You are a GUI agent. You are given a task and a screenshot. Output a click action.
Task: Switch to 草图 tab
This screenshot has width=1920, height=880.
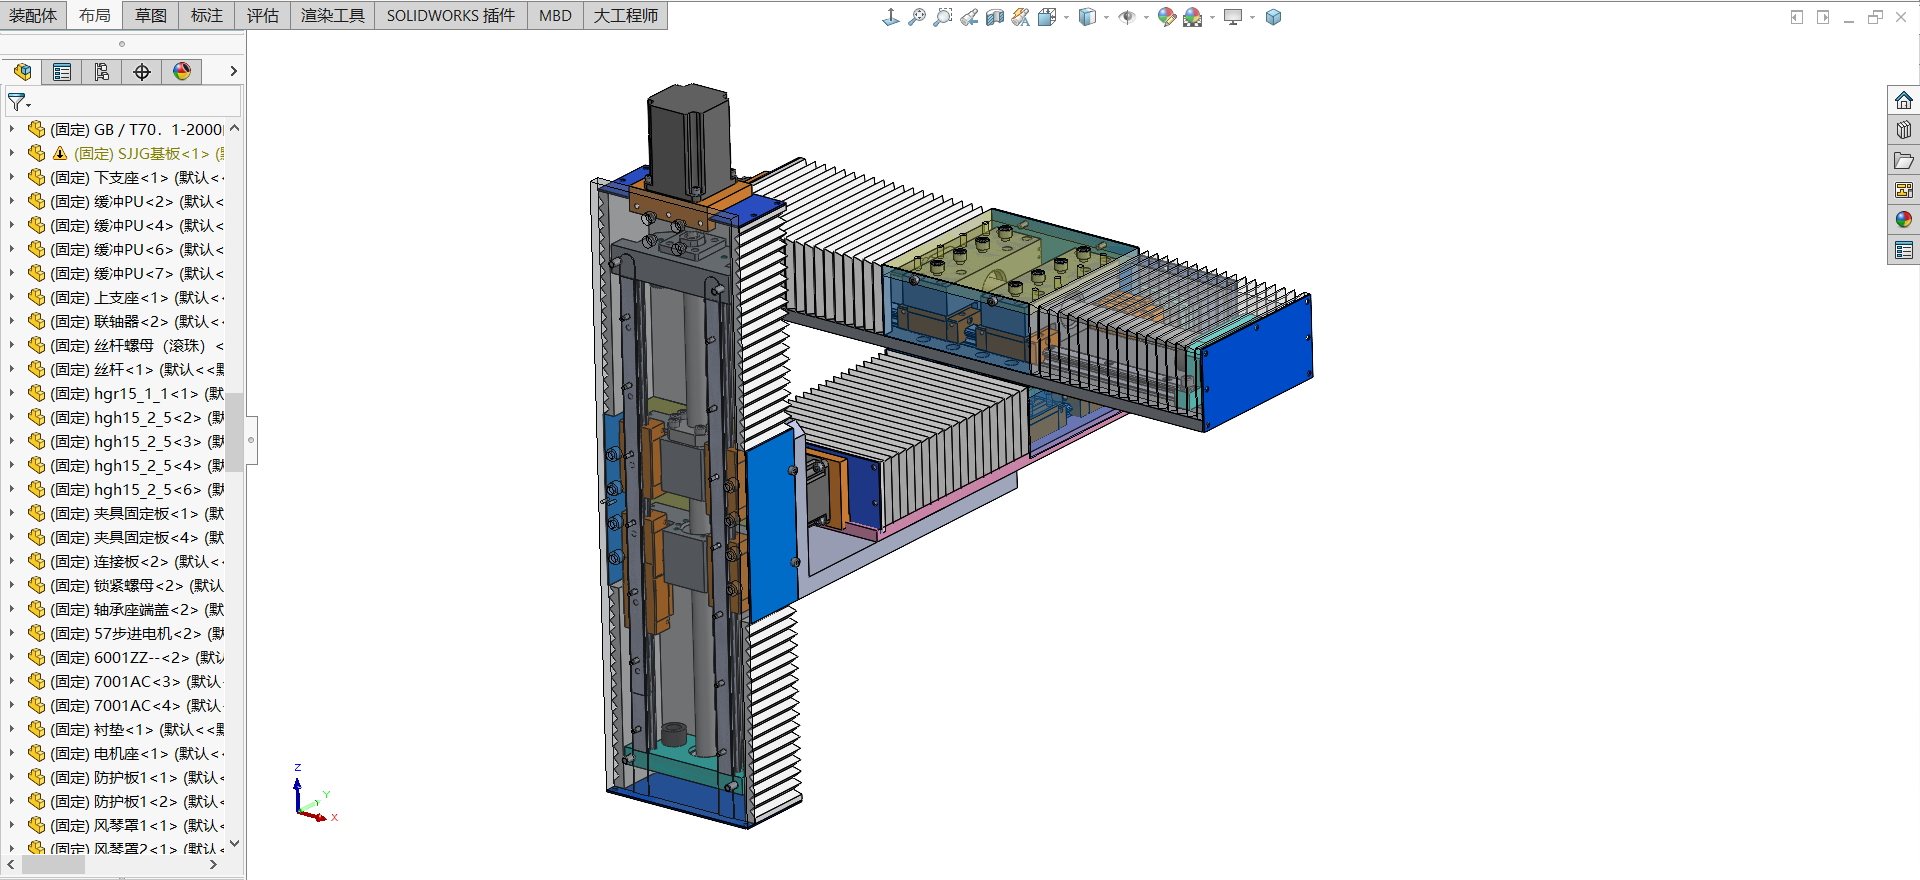151,15
